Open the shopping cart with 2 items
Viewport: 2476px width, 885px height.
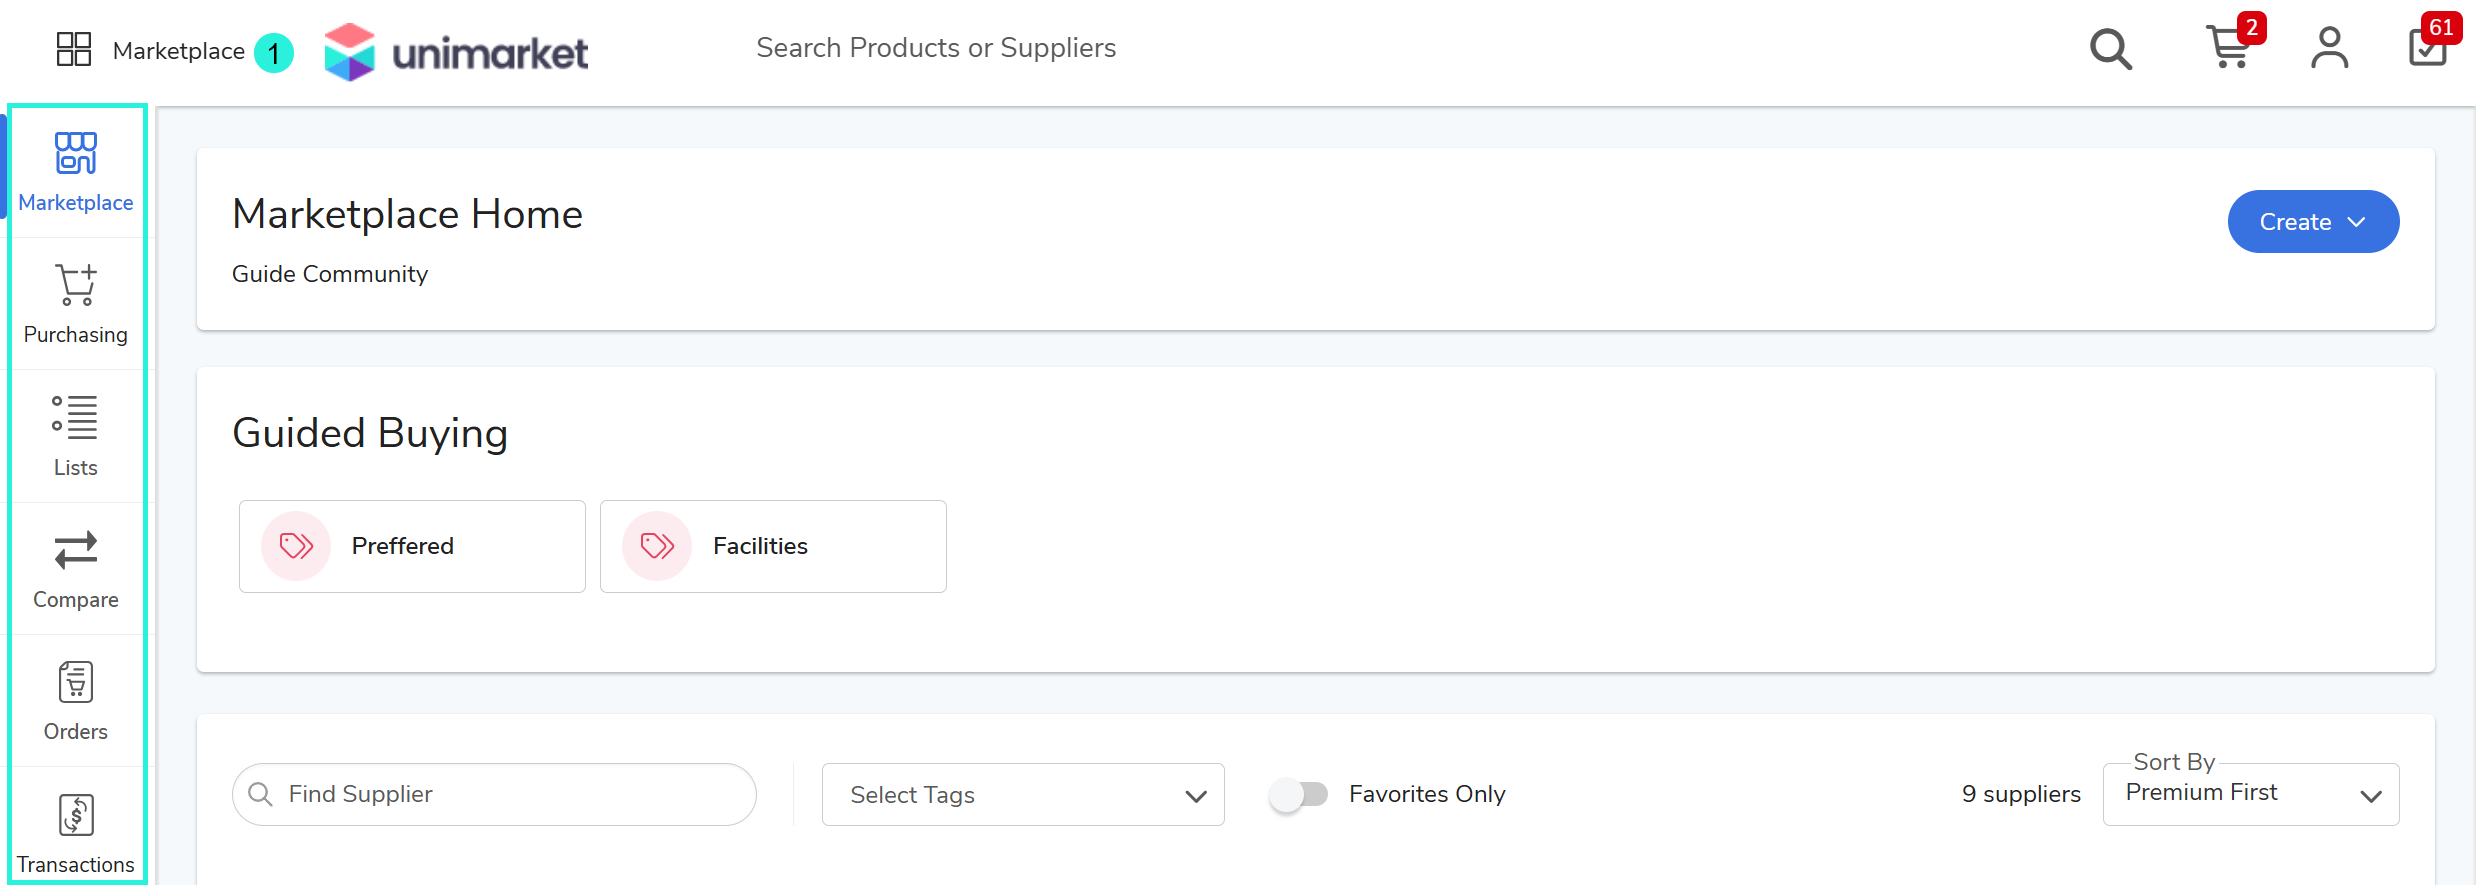tap(2231, 45)
